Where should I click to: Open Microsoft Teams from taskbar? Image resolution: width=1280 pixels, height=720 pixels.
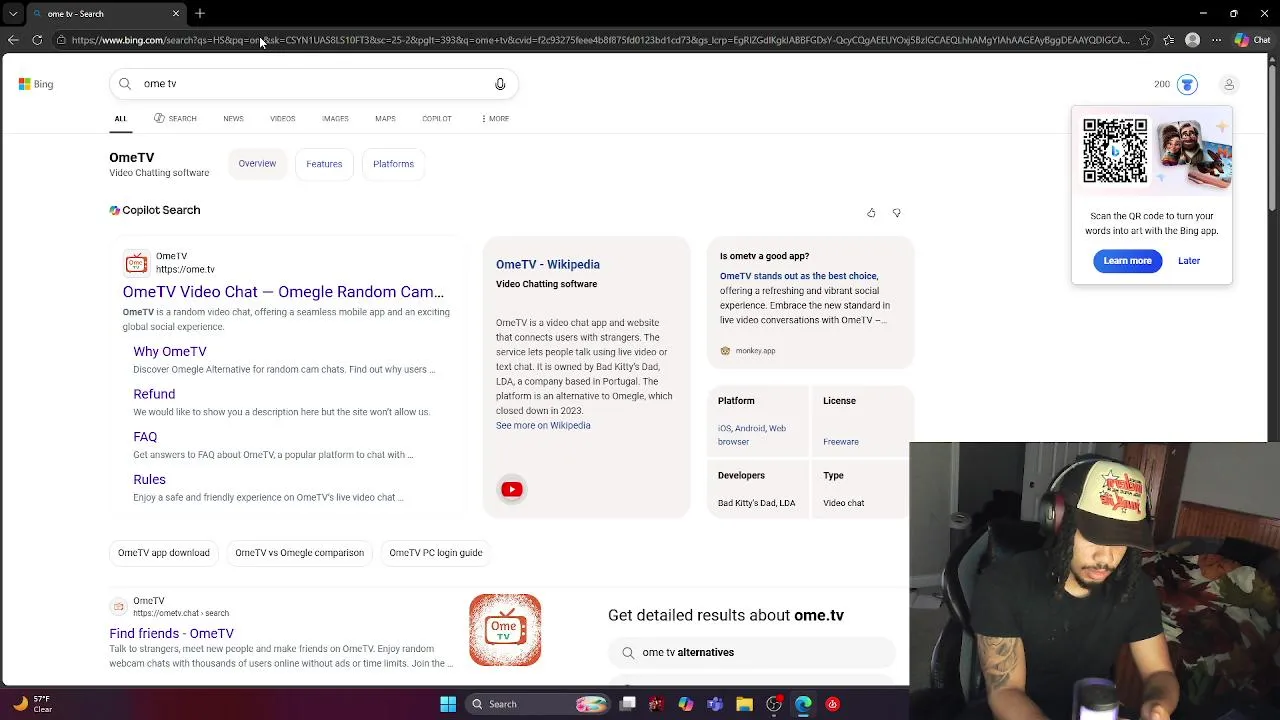click(x=715, y=704)
